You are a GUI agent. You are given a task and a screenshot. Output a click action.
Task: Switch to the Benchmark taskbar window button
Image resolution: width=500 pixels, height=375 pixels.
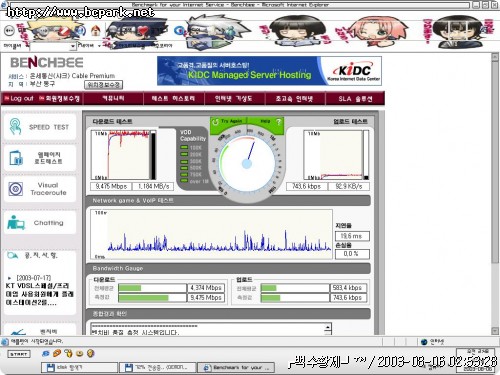click(x=236, y=367)
